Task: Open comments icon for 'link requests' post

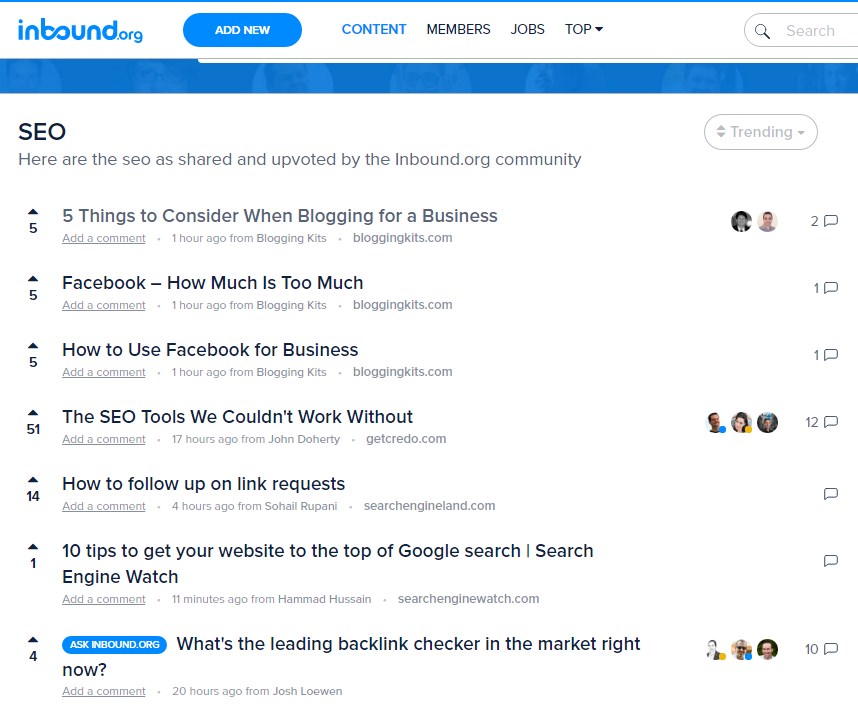Action: coord(831,494)
